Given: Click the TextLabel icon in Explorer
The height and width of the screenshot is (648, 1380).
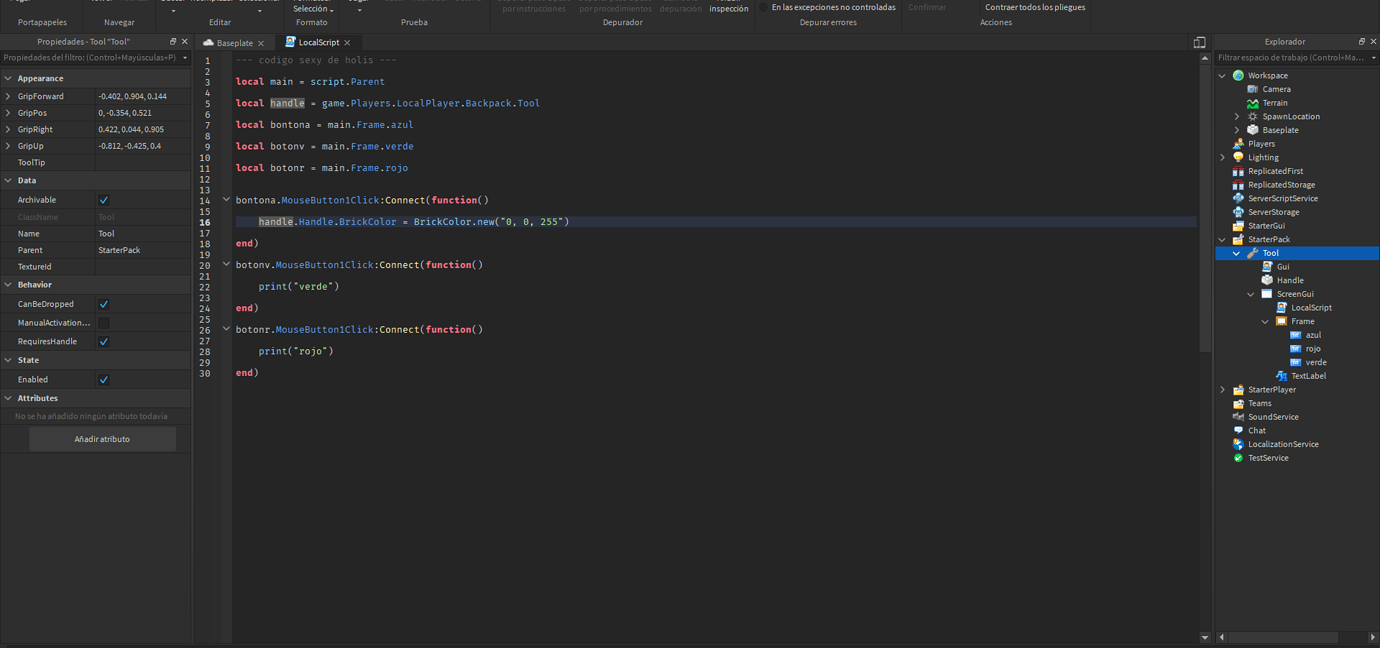Looking at the screenshot, I should 1281,376.
